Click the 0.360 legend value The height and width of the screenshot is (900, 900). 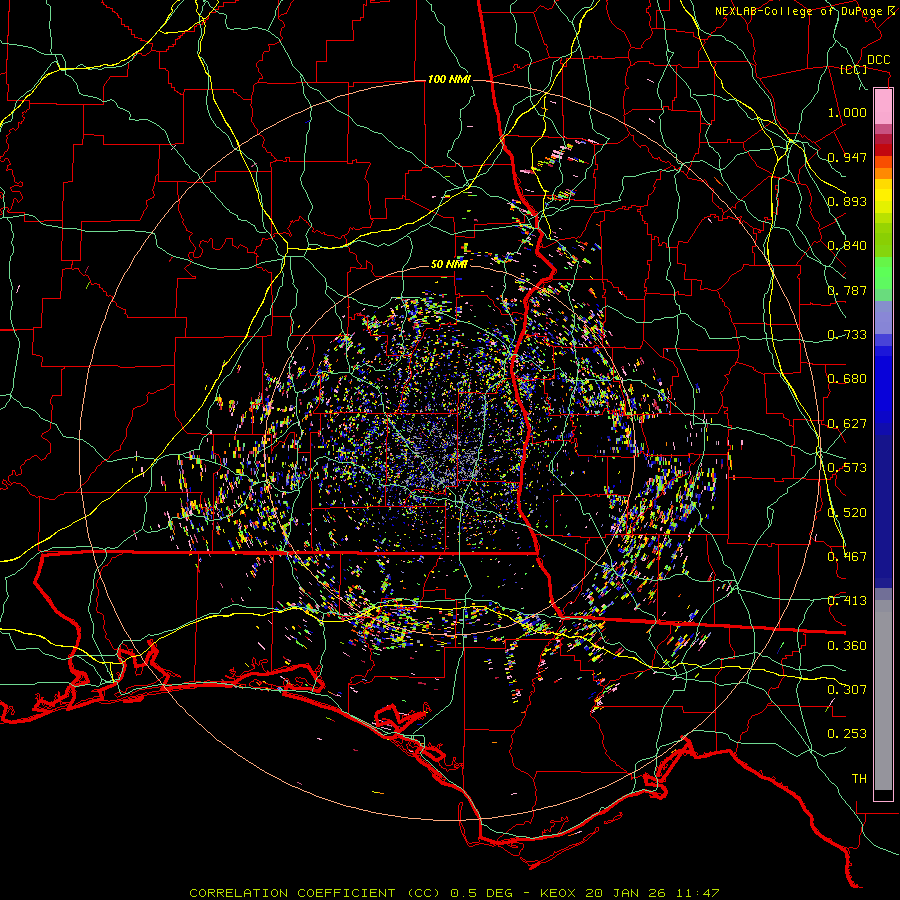(x=847, y=646)
